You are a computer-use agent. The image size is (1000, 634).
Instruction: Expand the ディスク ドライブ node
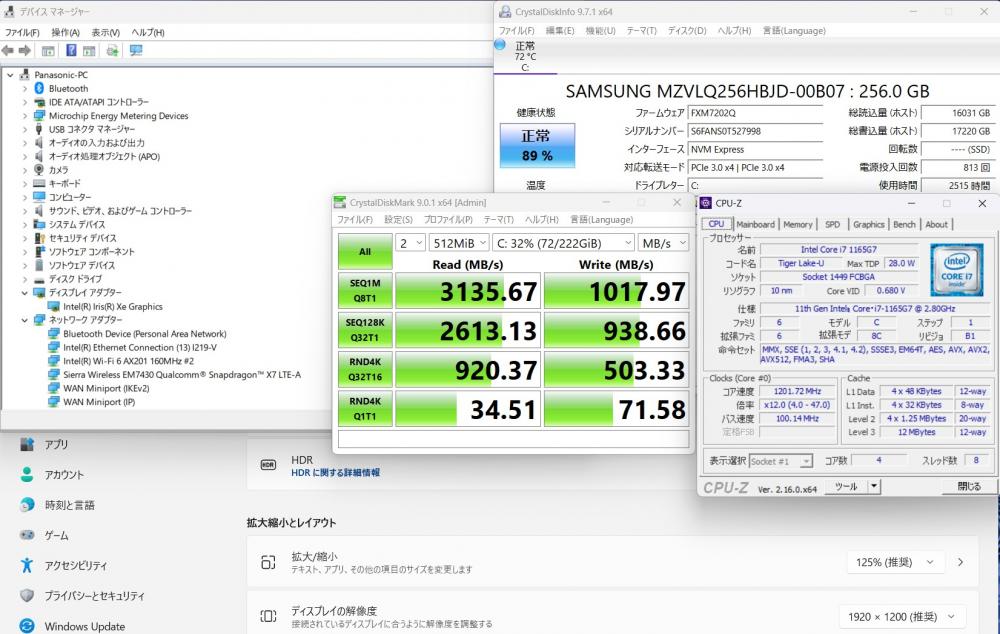click(x=25, y=279)
